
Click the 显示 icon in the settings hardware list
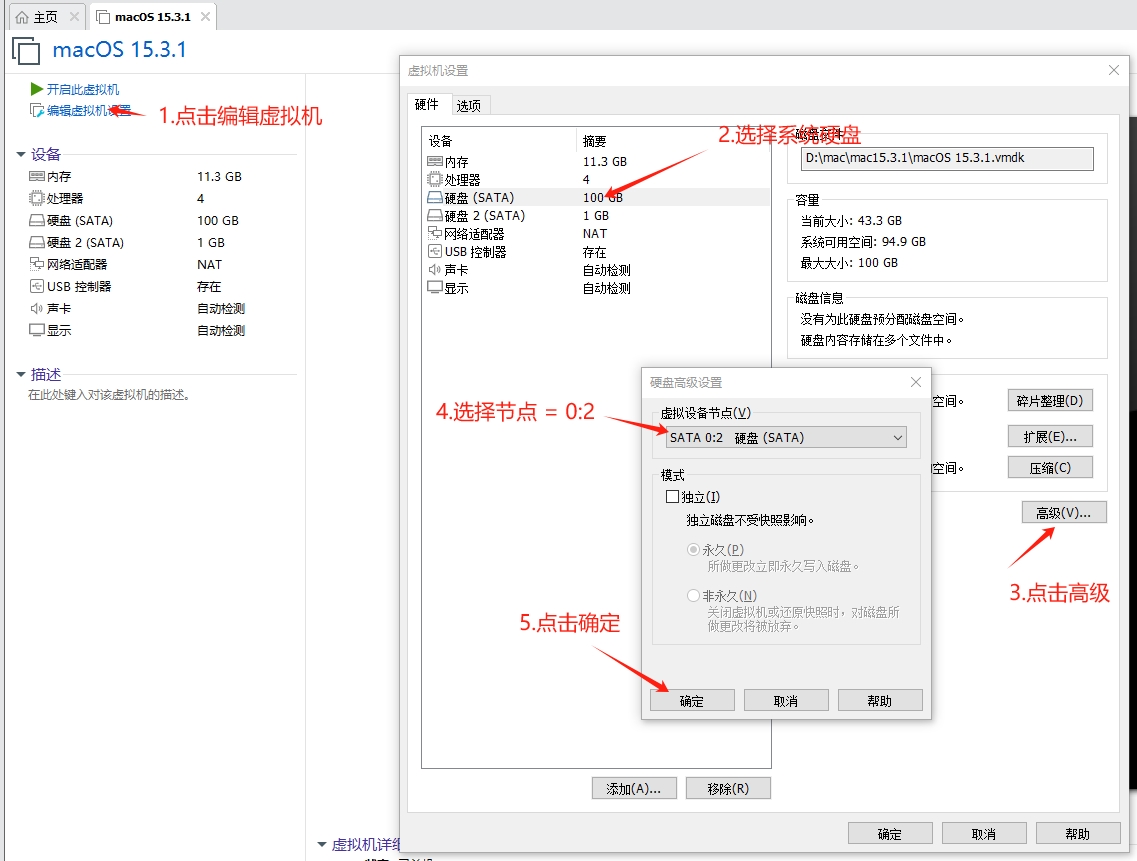point(435,287)
